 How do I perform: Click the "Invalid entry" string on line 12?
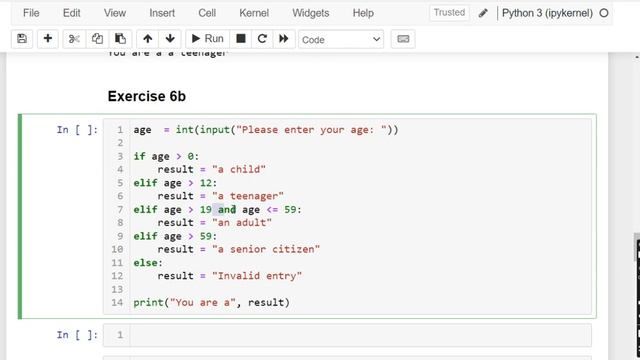pos(257,276)
